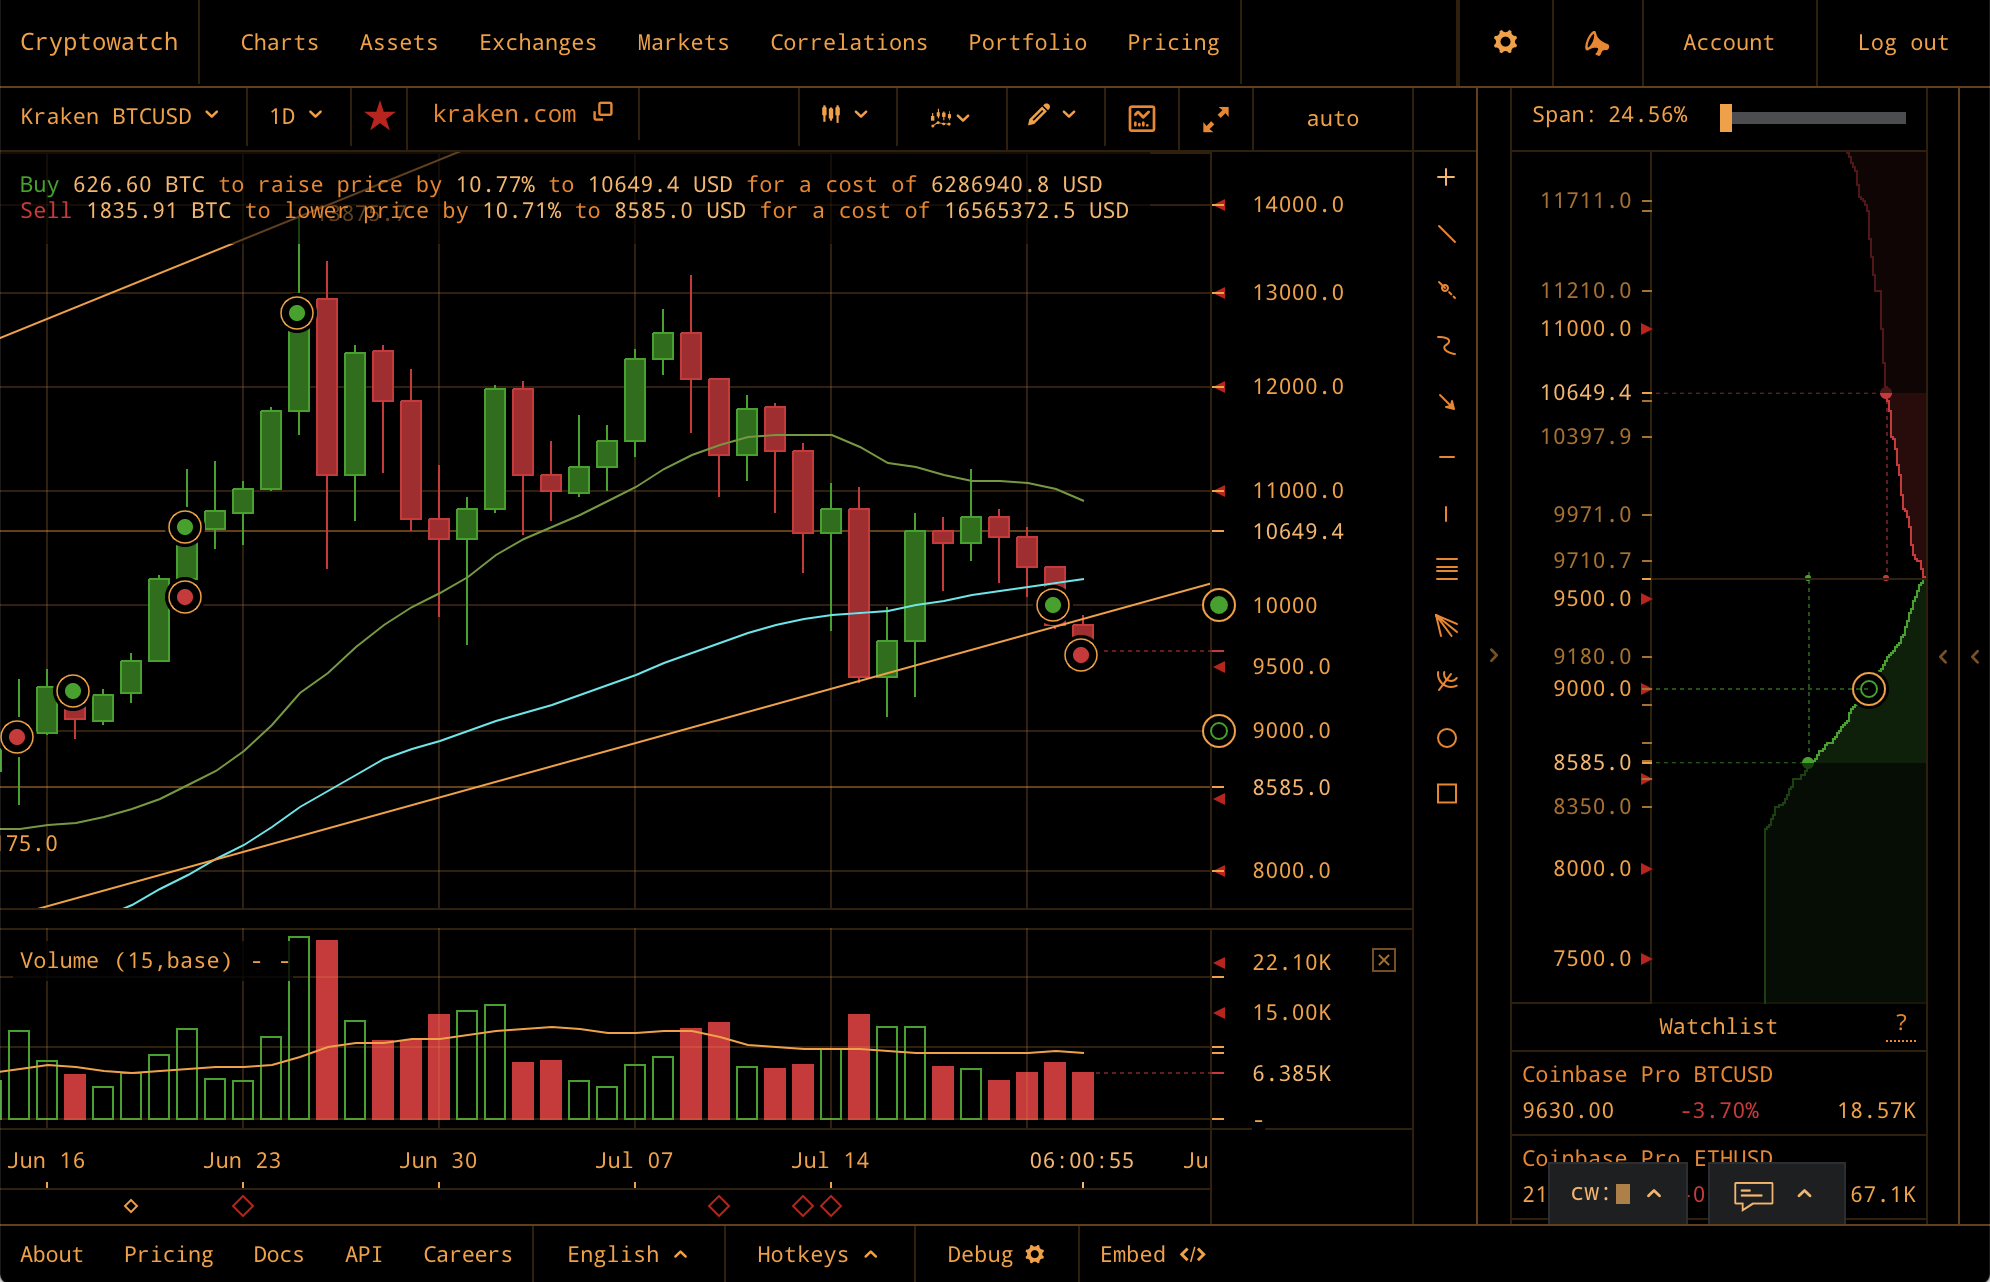The image size is (1990, 1282).
Task: Open the Careers footer link
Action: click(467, 1254)
